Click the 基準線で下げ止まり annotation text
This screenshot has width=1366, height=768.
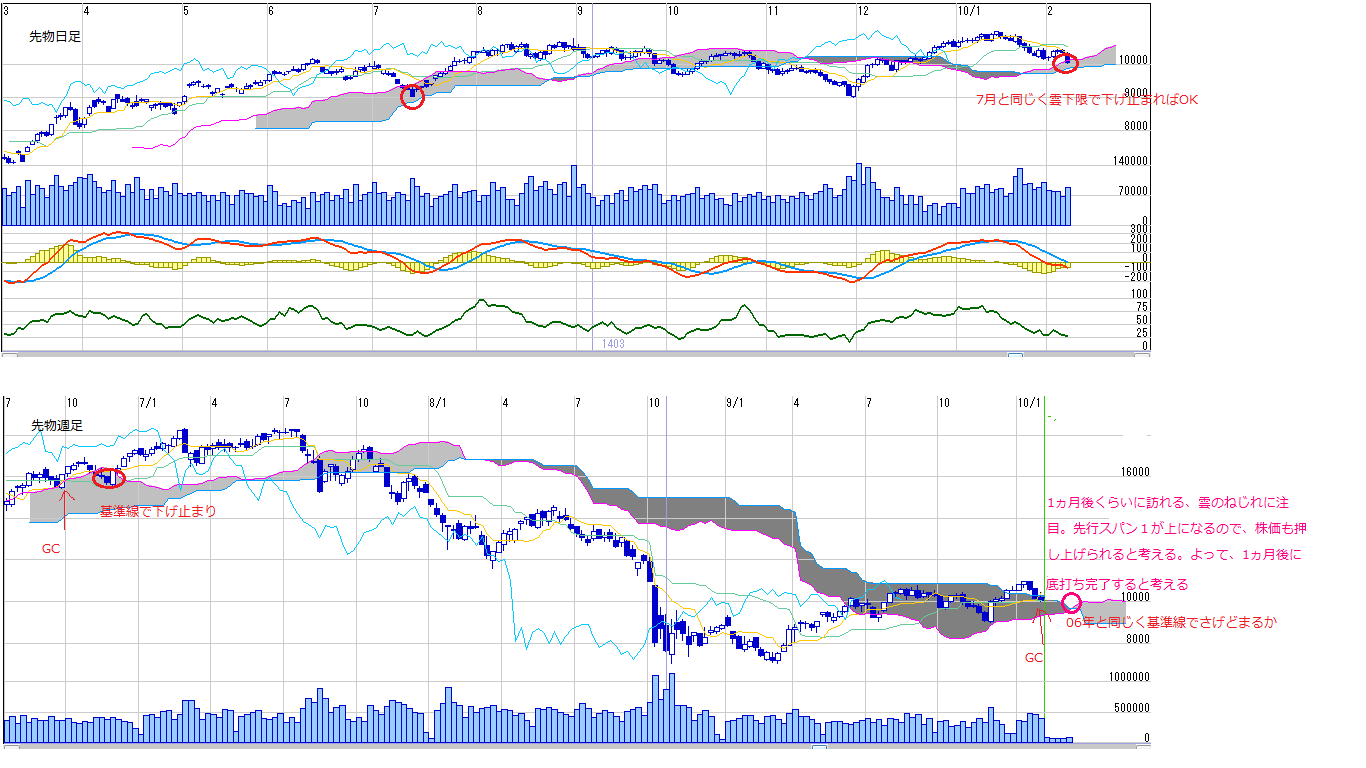(x=157, y=511)
